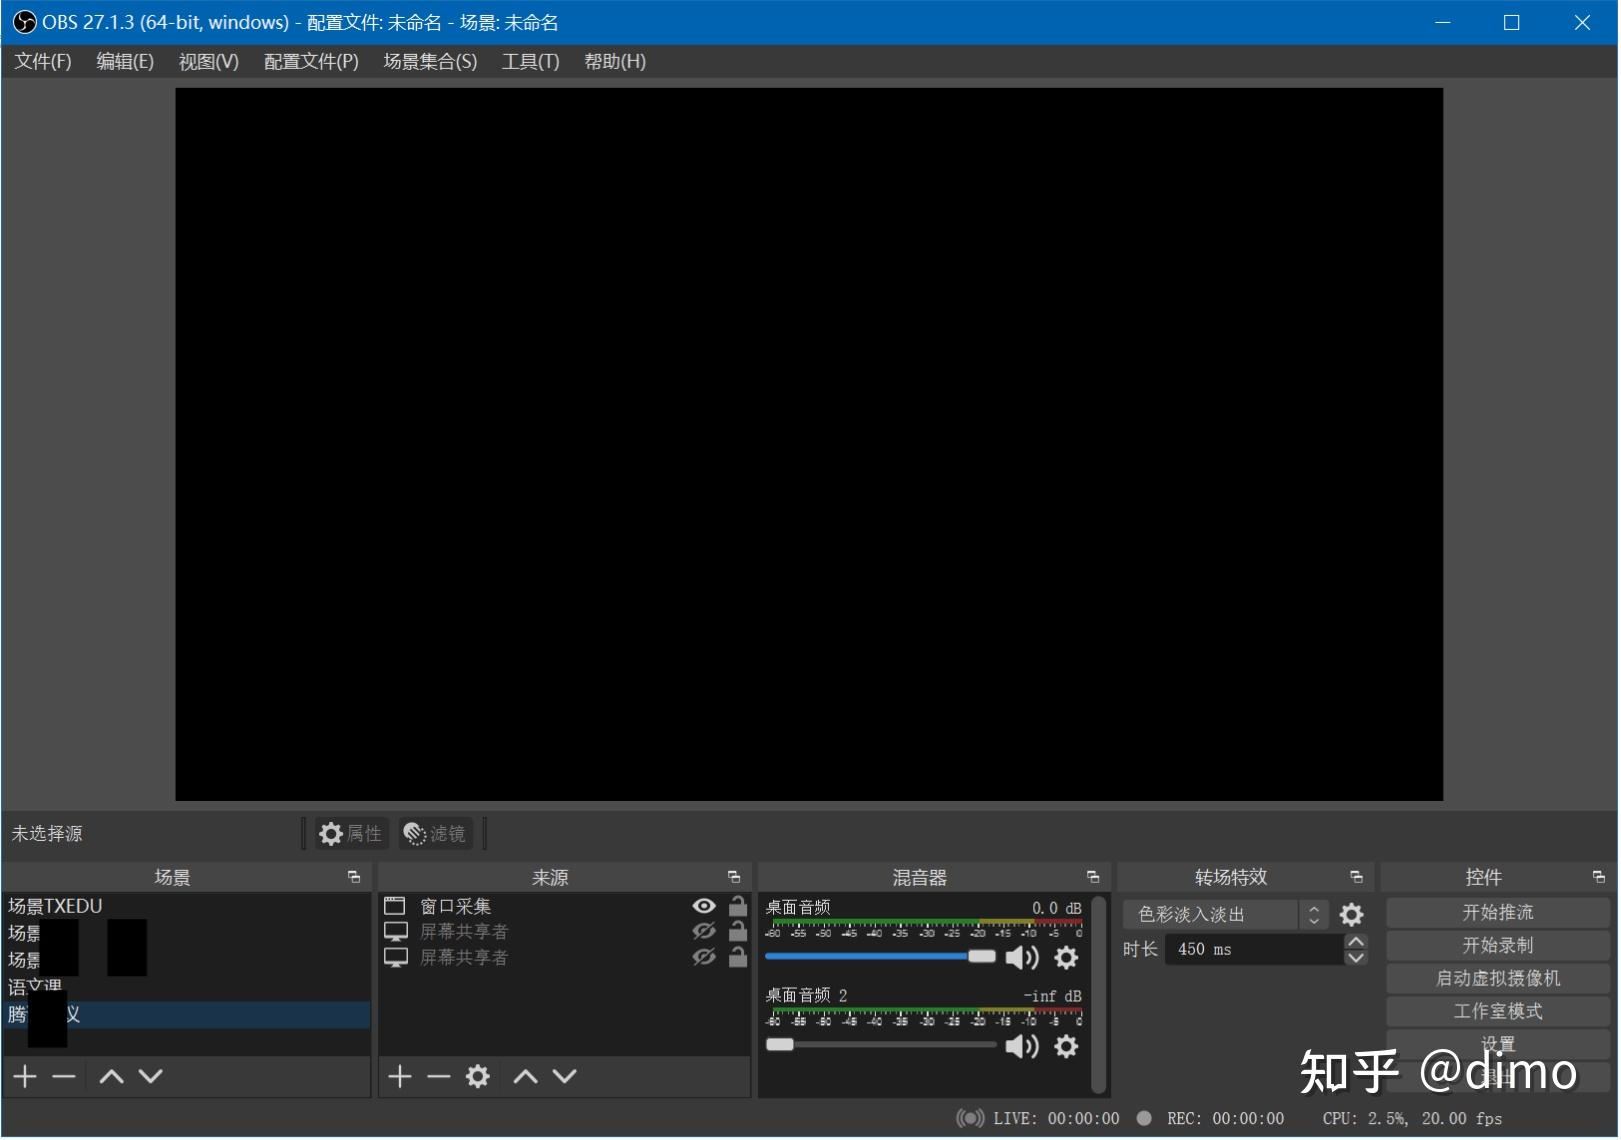Move source down with the down arrow icon
1621x1140 pixels.
pos(564,1076)
